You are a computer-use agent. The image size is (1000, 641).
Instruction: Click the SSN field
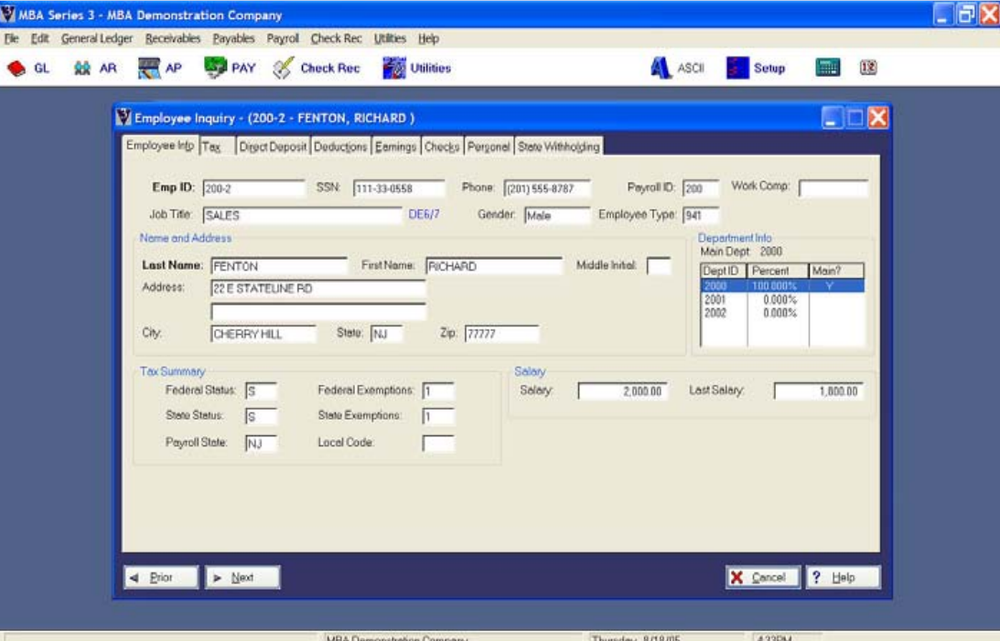399,188
